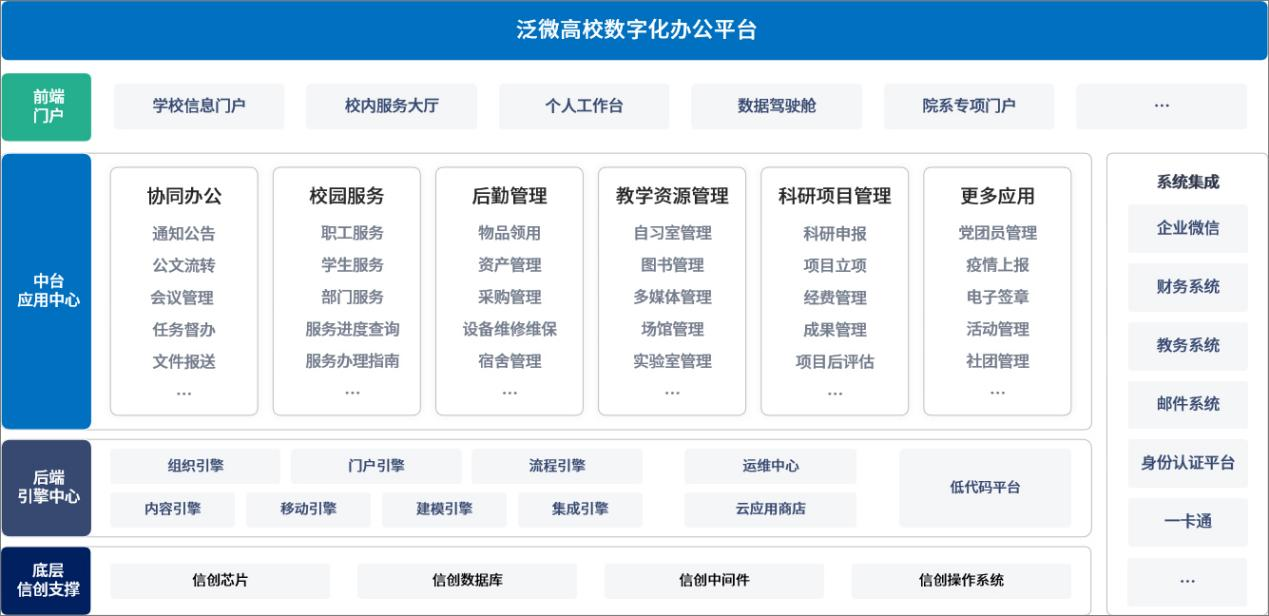Select 校内服务大厅 in the front-end portal row
Screen dimensions: 1269x616
click(x=391, y=106)
